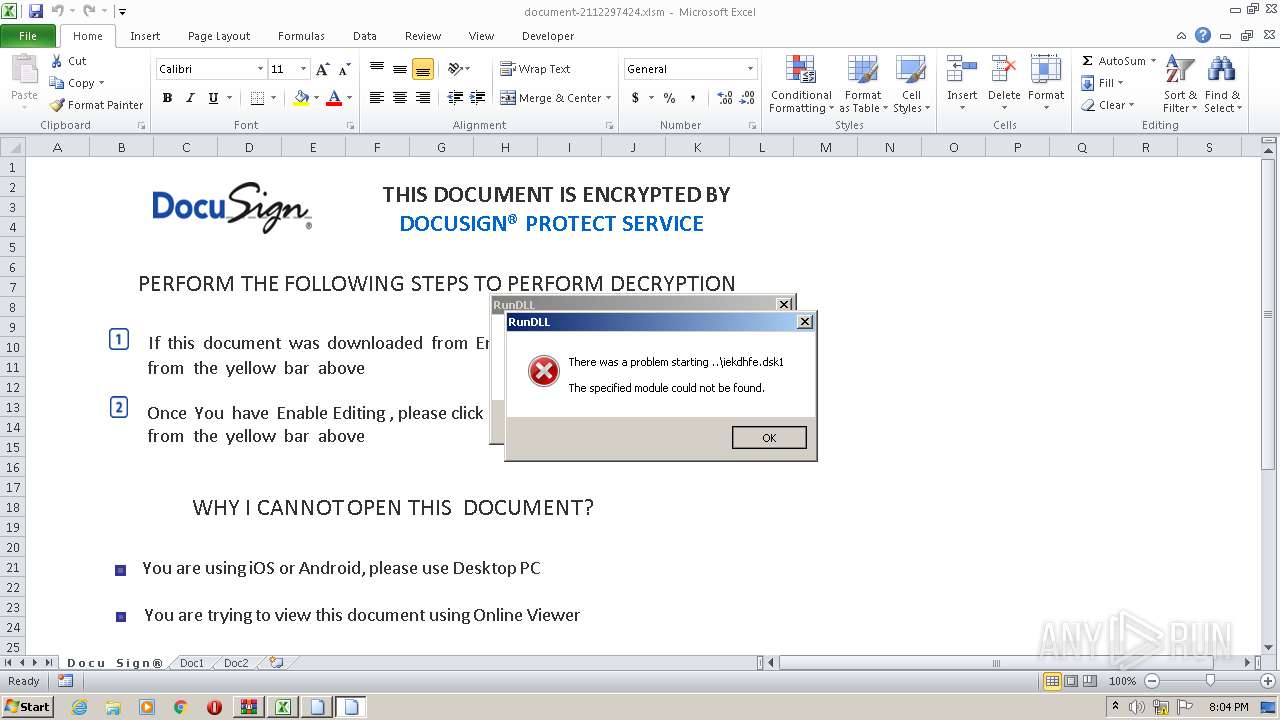Decrease decimal places
This screenshot has height=720, width=1280.
[748, 98]
